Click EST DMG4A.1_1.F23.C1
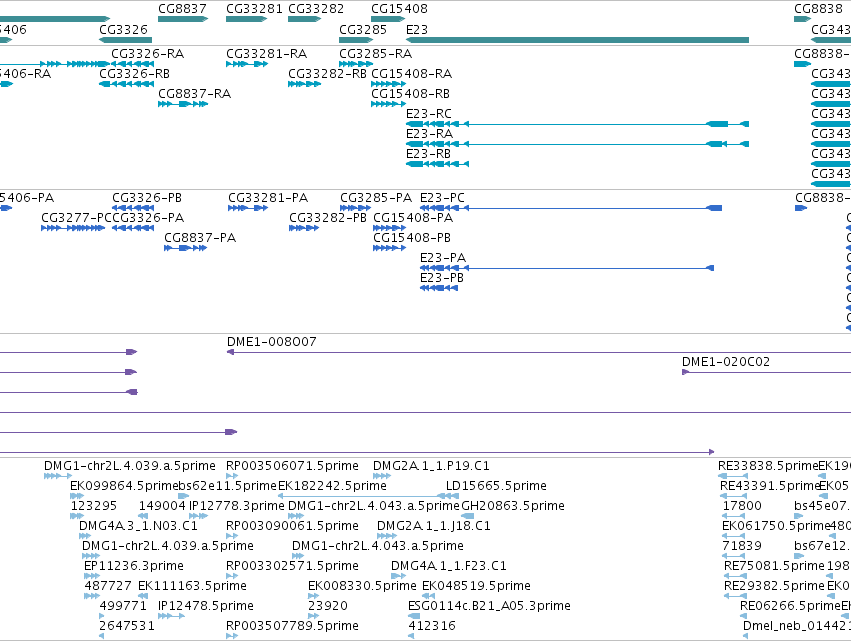 click(398, 576)
